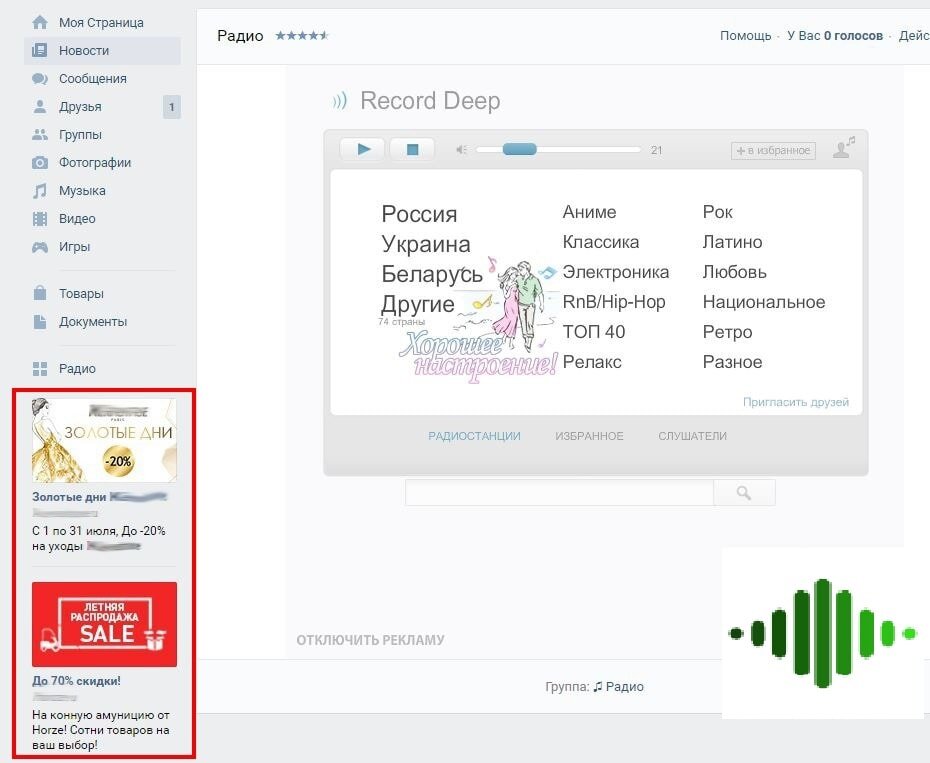The width and height of the screenshot is (930, 763).
Task: Click the people icon beside Группы
Action: point(40,135)
